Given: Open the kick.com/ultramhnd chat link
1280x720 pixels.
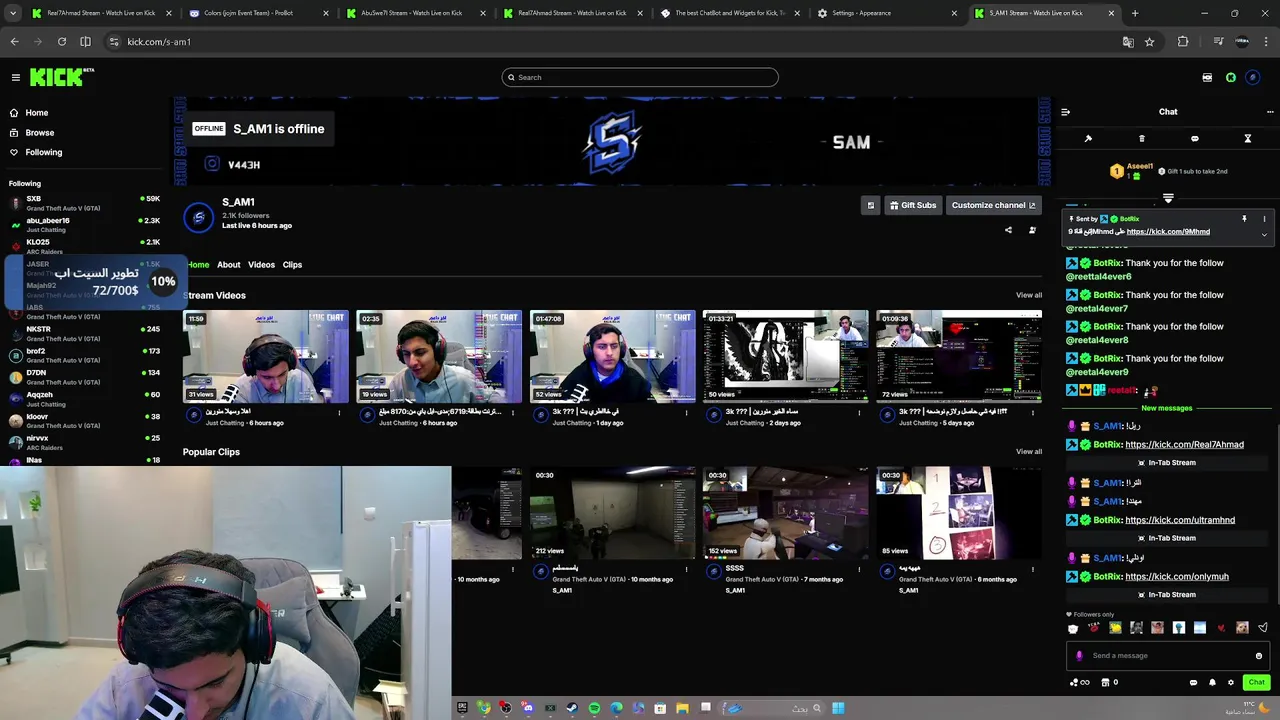Looking at the screenshot, I should point(1180,520).
